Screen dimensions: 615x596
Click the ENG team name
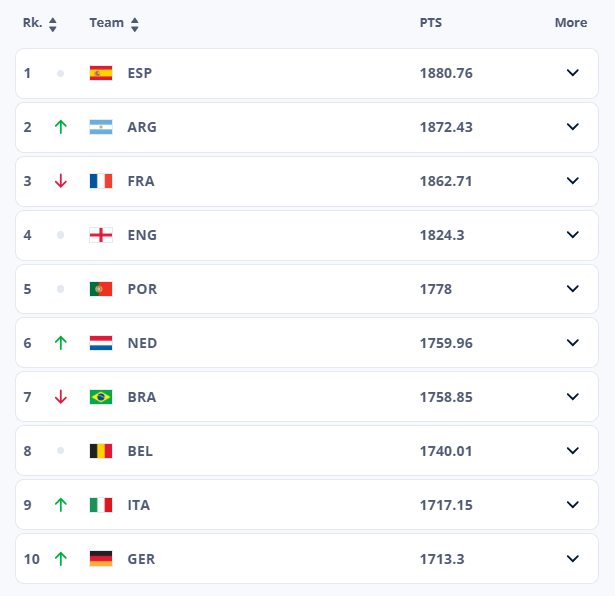(142, 235)
